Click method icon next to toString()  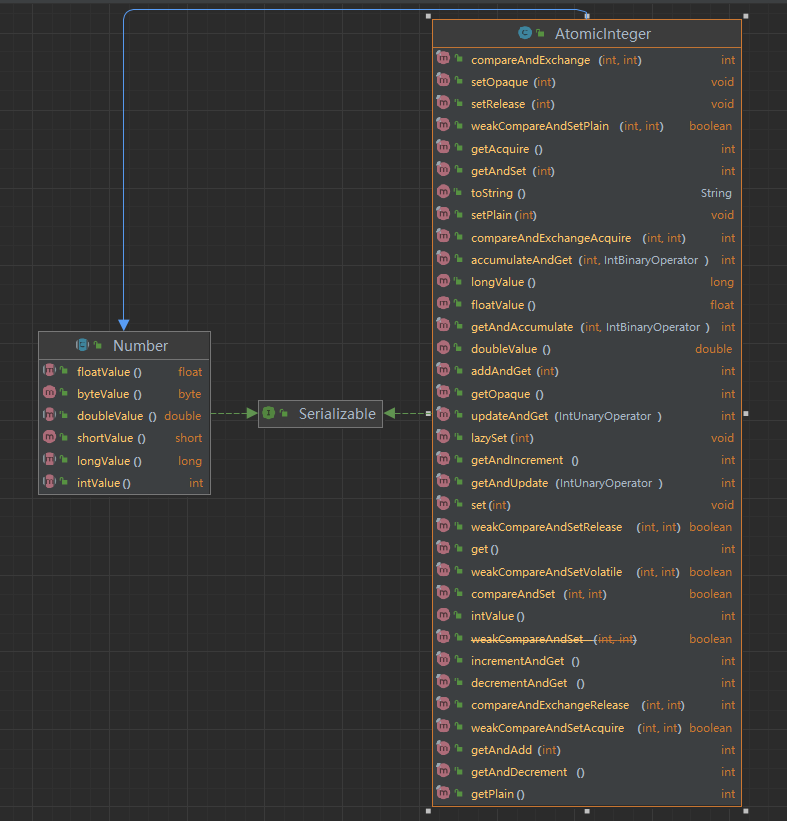click(x=444, y=193)
